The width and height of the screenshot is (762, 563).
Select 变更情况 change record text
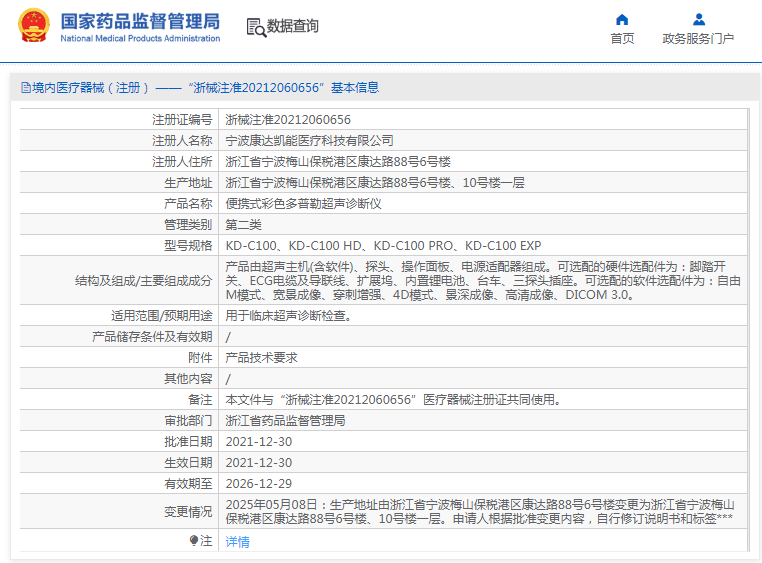[480, 512]
